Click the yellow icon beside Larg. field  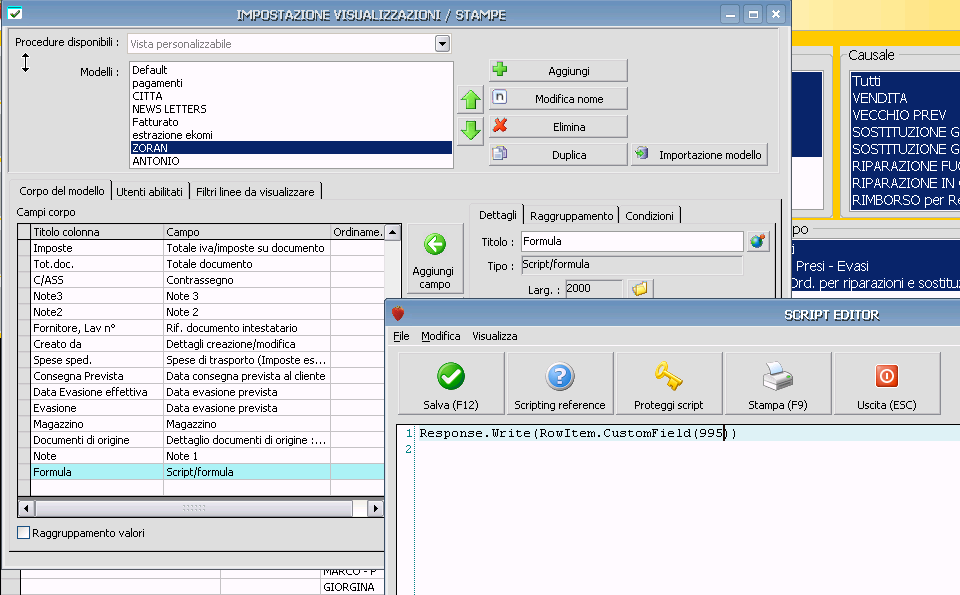tap(640, 288)
